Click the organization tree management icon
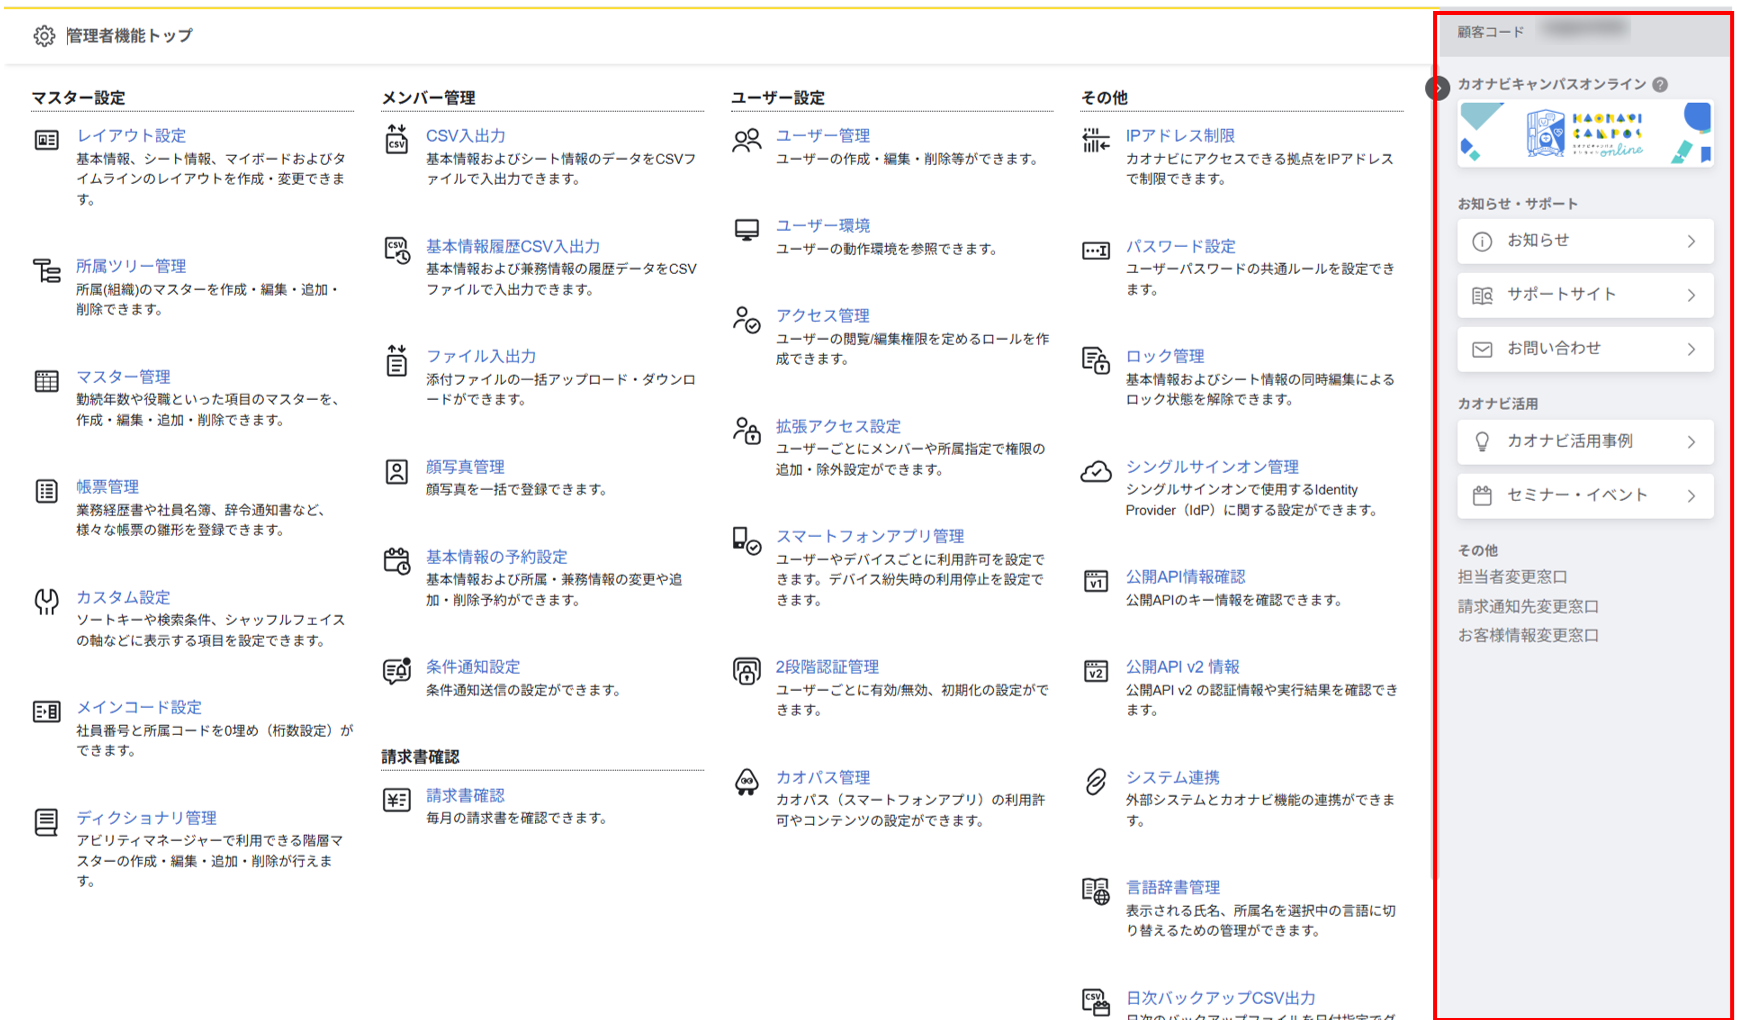Viewport: 1737px width, 1020px height. (46, 270)
